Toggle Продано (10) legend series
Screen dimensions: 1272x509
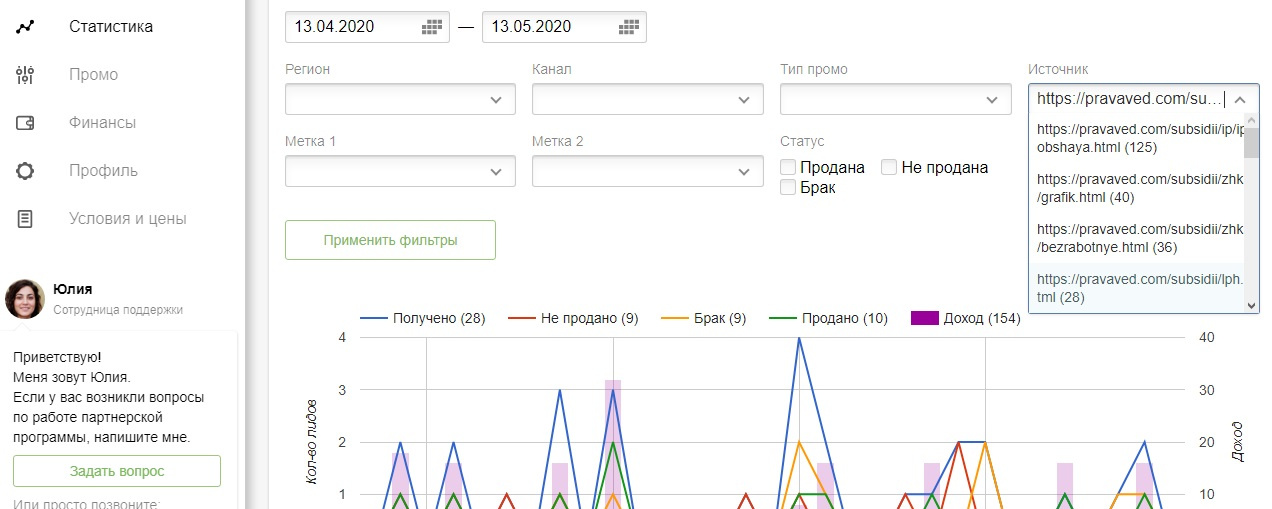tap(828, 318)
